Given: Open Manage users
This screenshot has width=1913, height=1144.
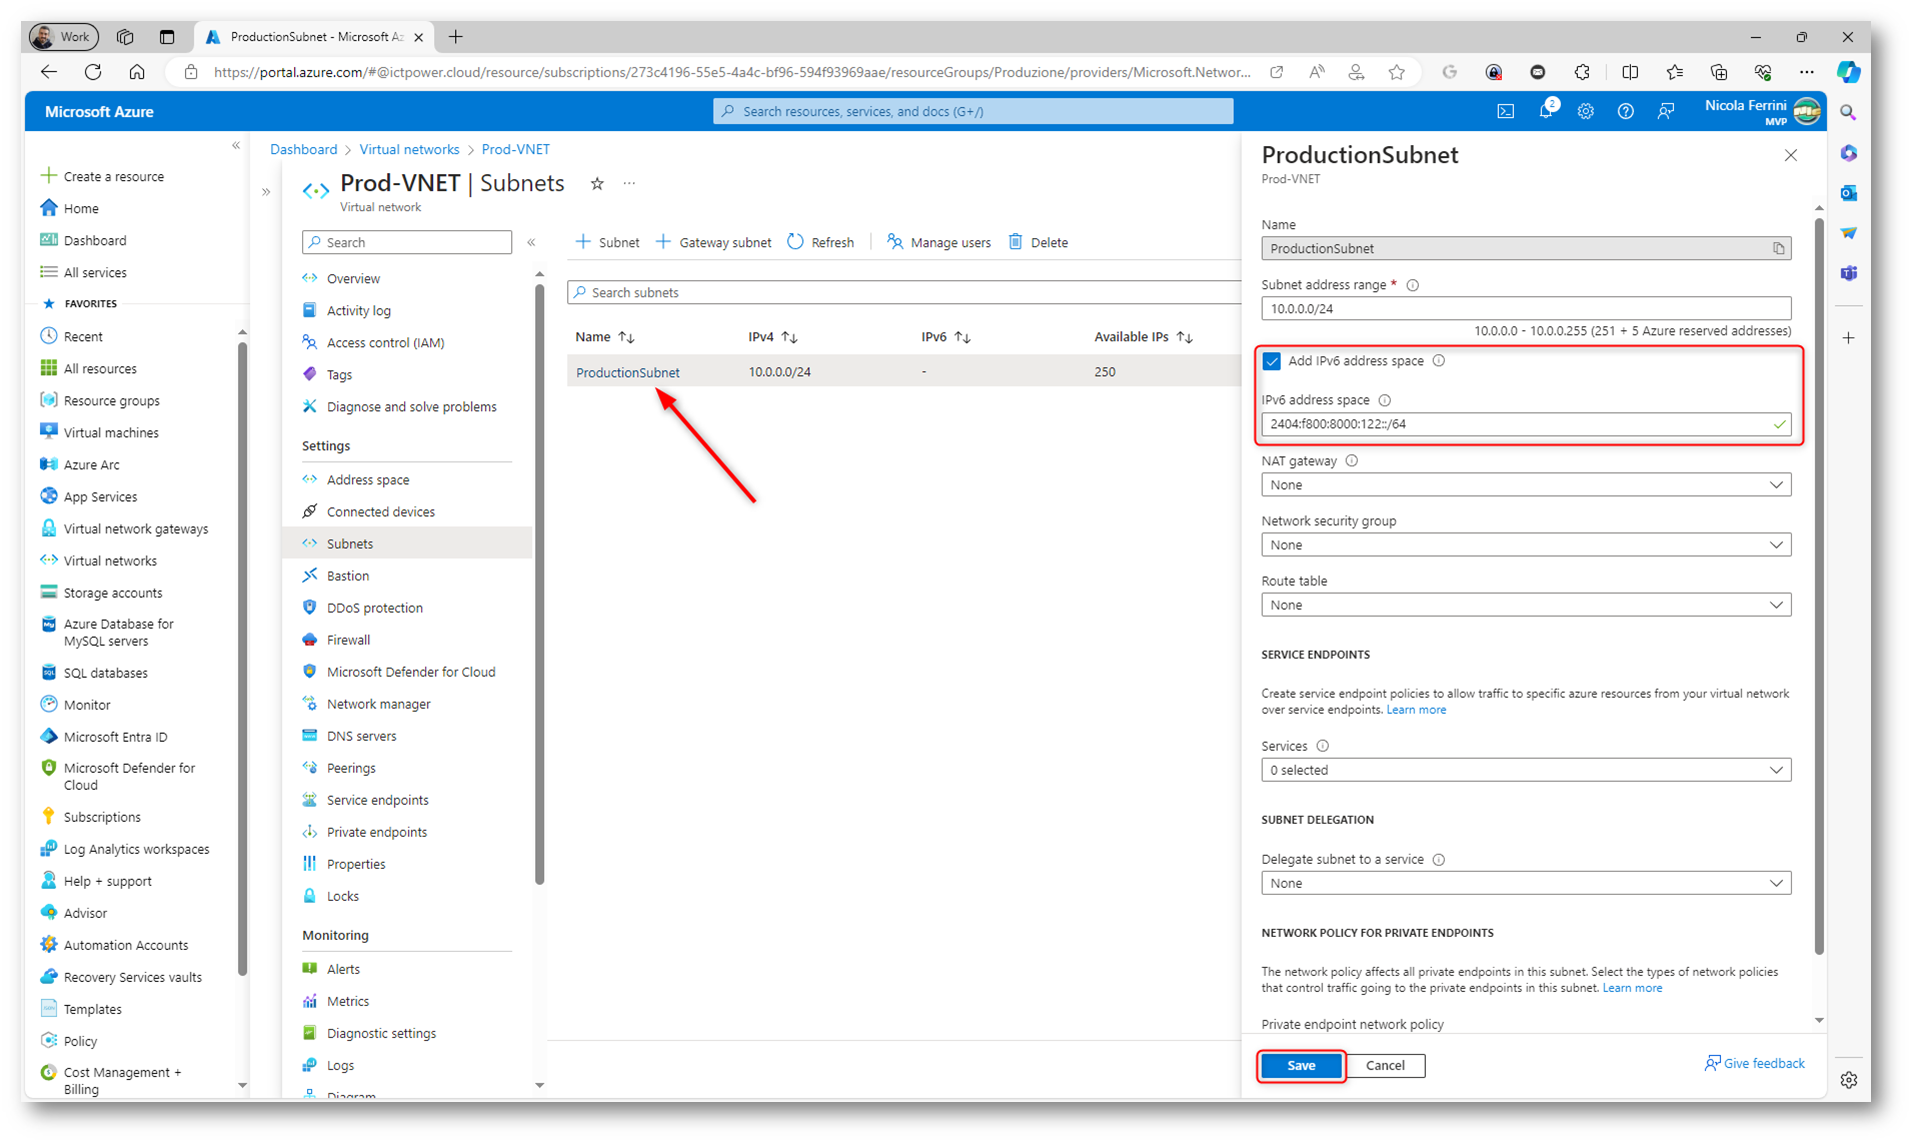Looking at the screenshot, I should 939,242.
